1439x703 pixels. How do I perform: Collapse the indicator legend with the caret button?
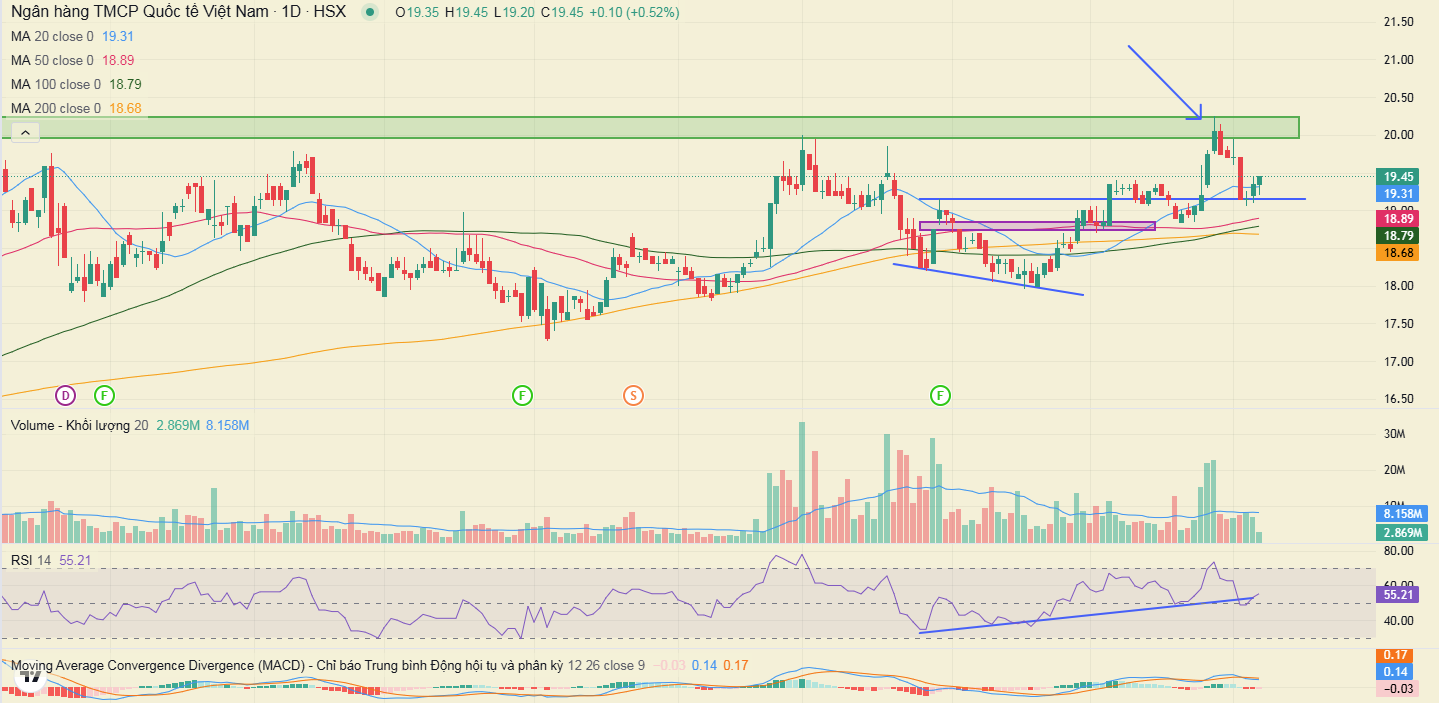(x=25, y=132)
